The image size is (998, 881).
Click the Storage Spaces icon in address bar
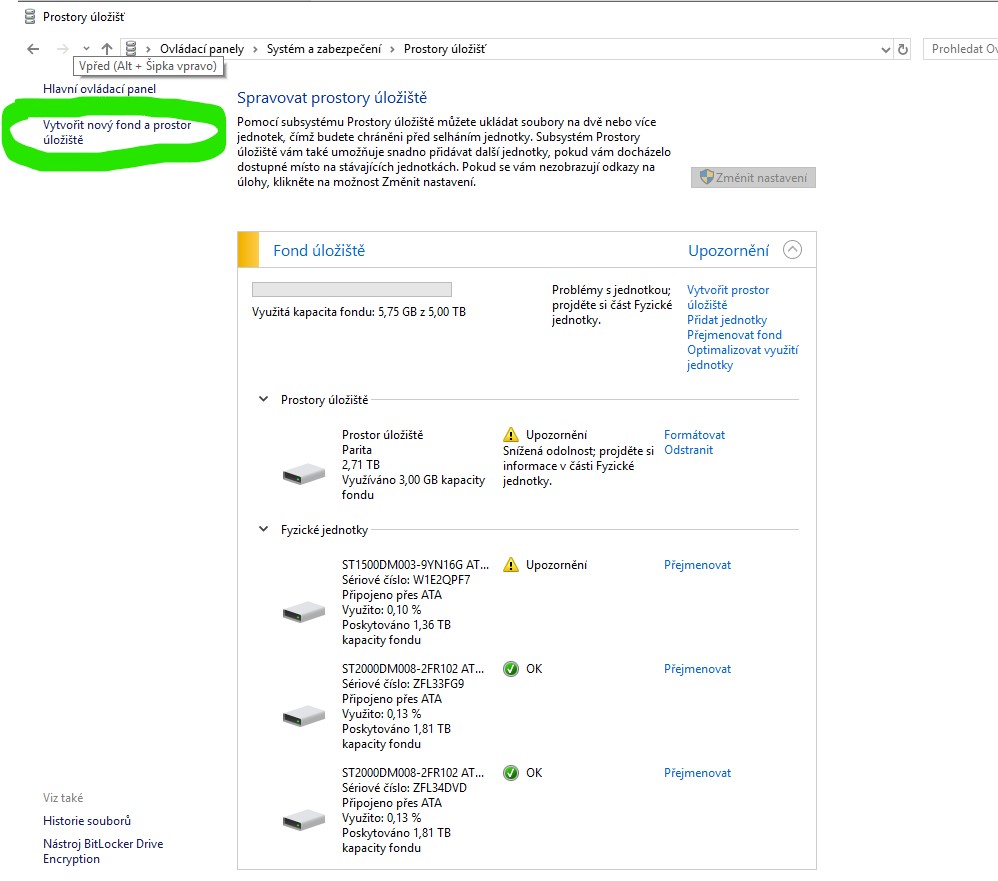tap(131, 49)
